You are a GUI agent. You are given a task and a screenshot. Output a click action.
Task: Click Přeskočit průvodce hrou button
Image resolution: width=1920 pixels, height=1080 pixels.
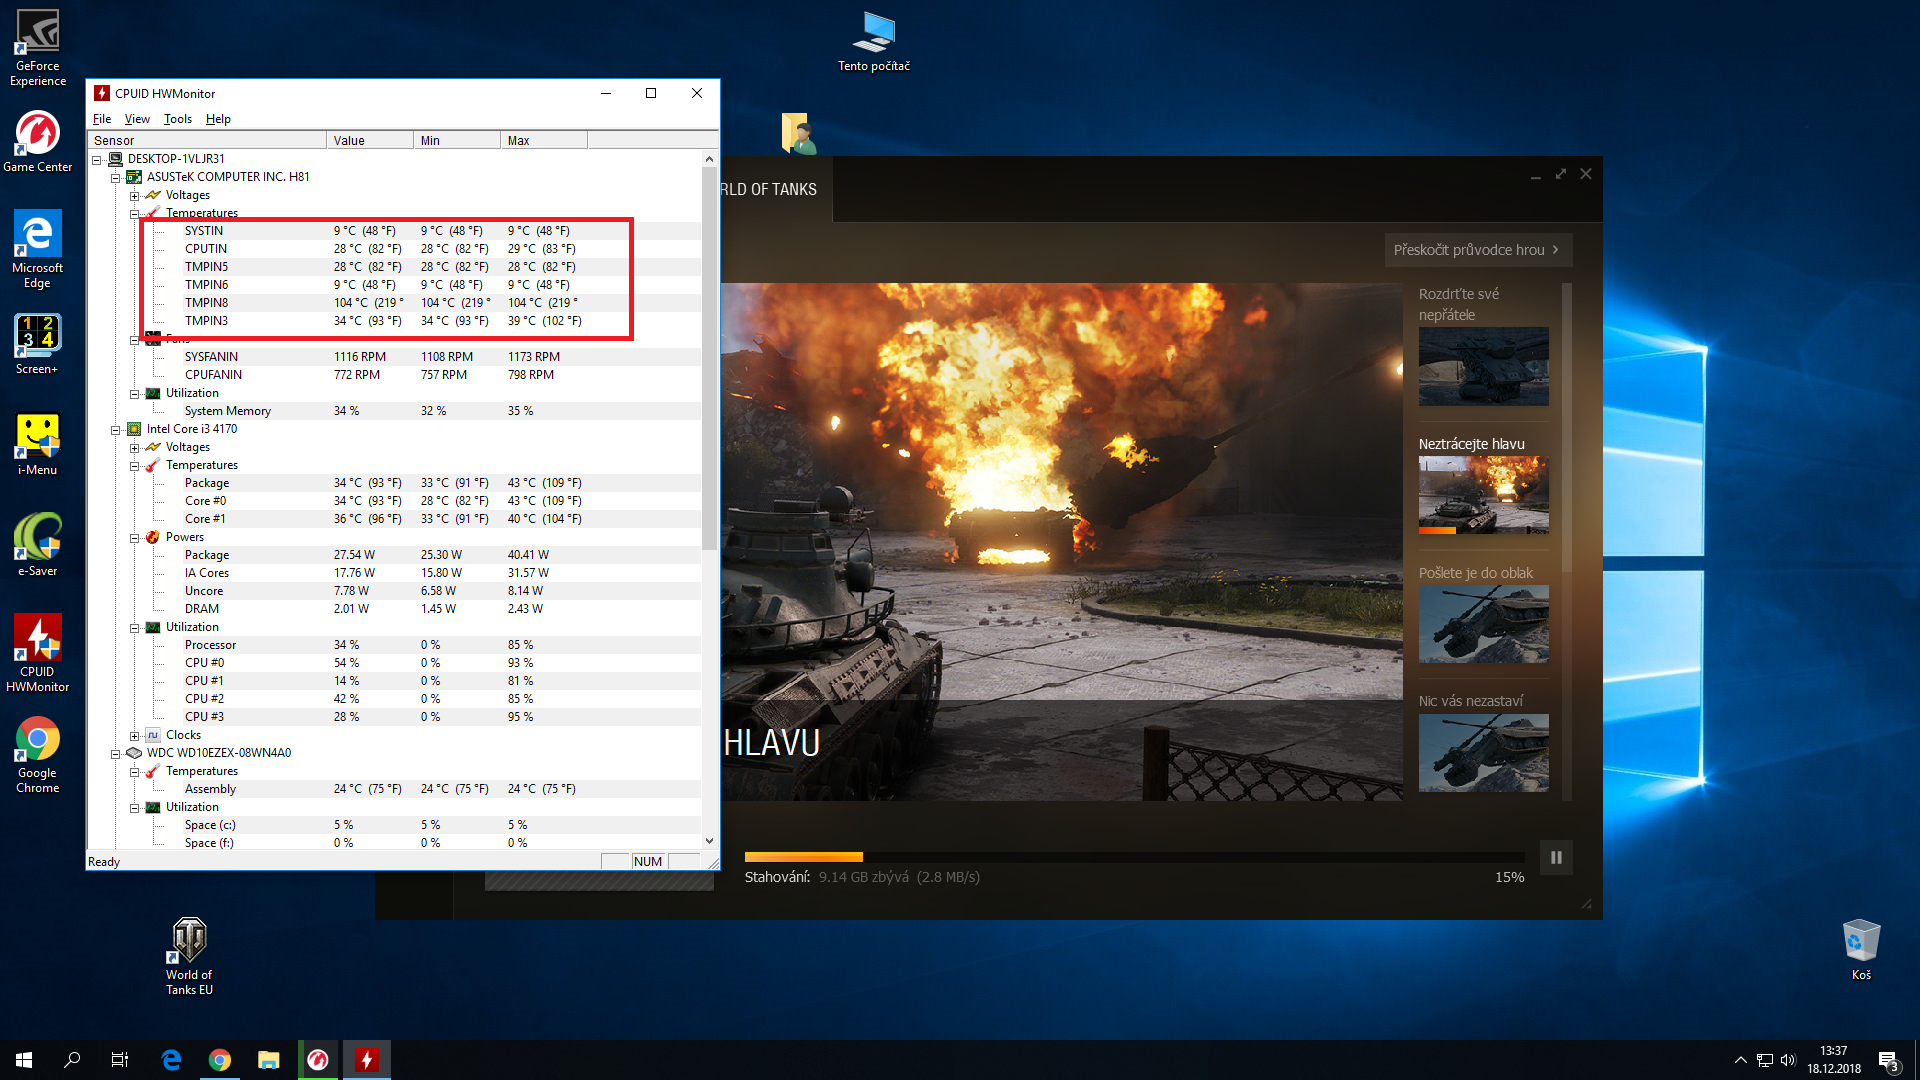pyautogui.click(x=1477, y=250)
